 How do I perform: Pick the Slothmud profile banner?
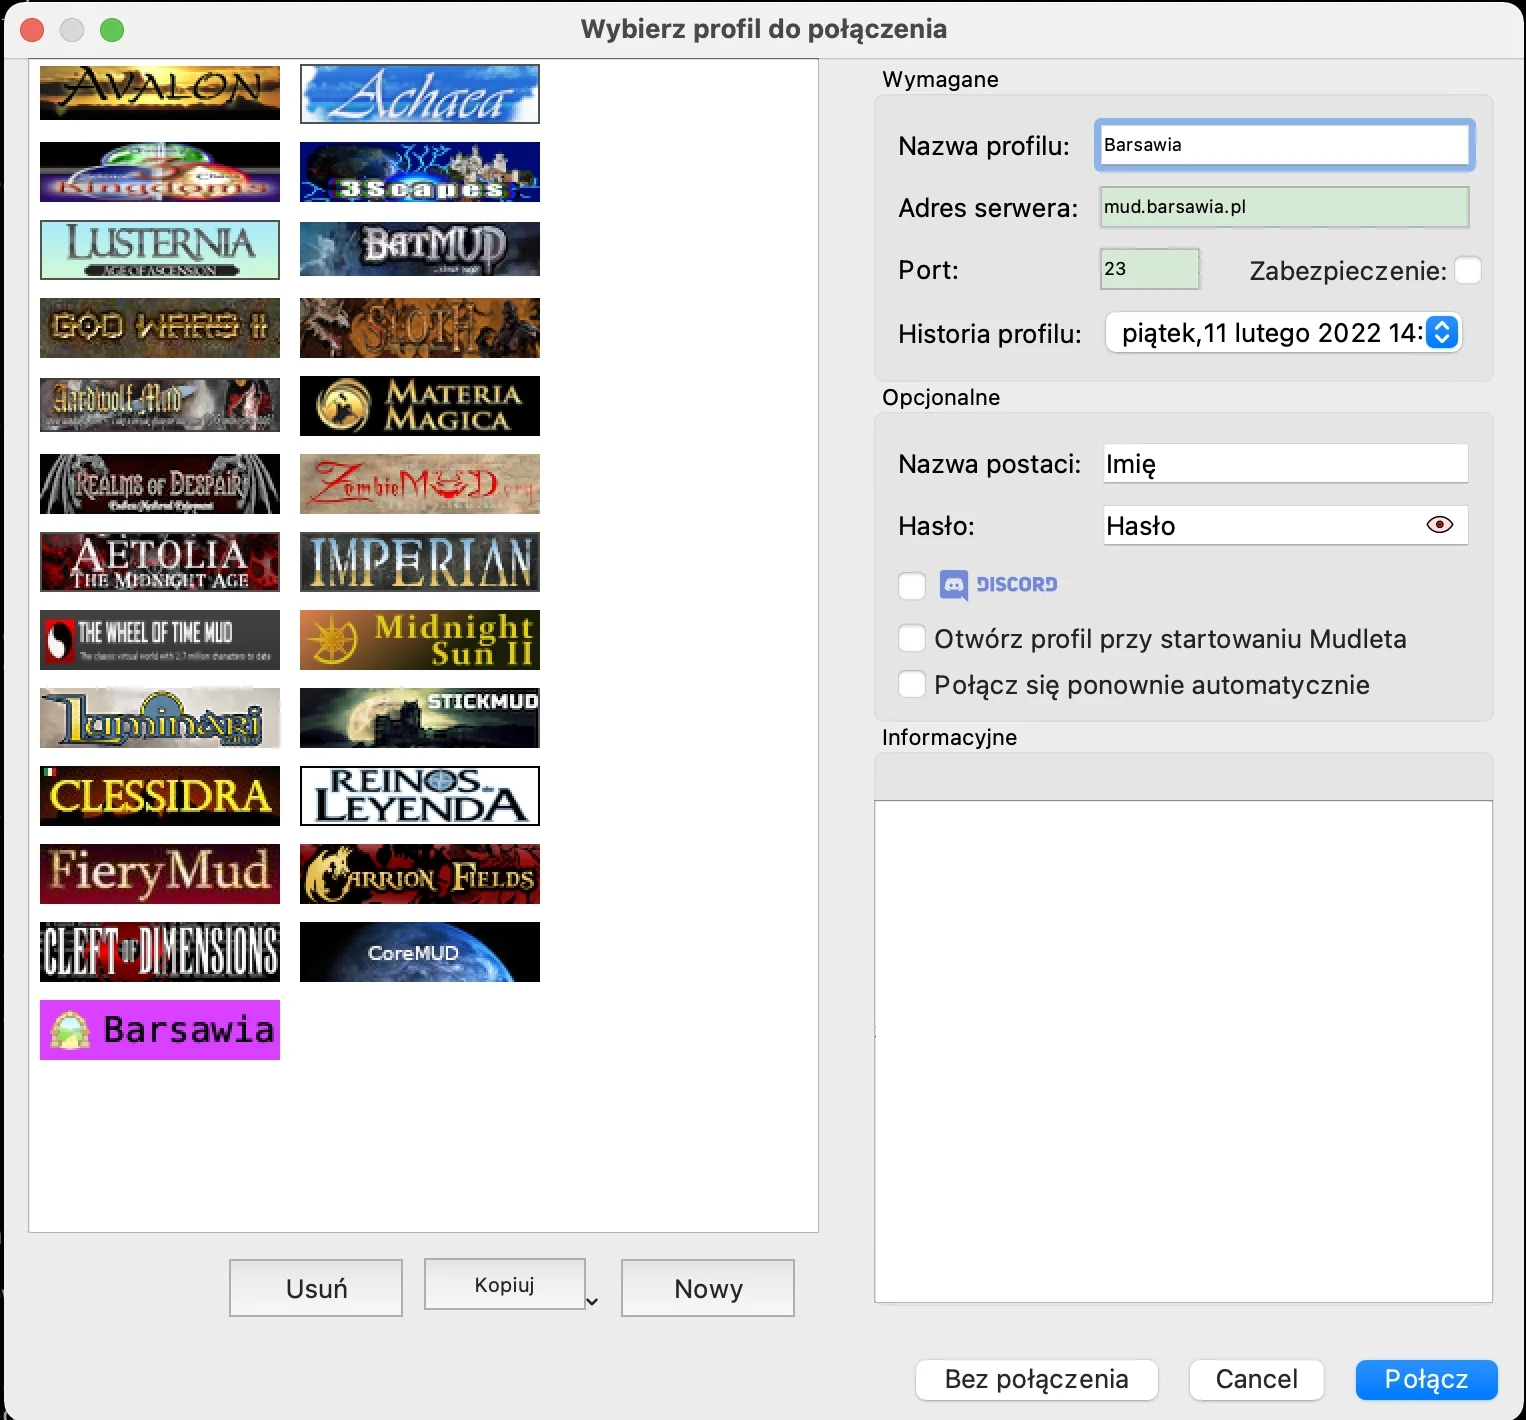[x=420, y=327]
